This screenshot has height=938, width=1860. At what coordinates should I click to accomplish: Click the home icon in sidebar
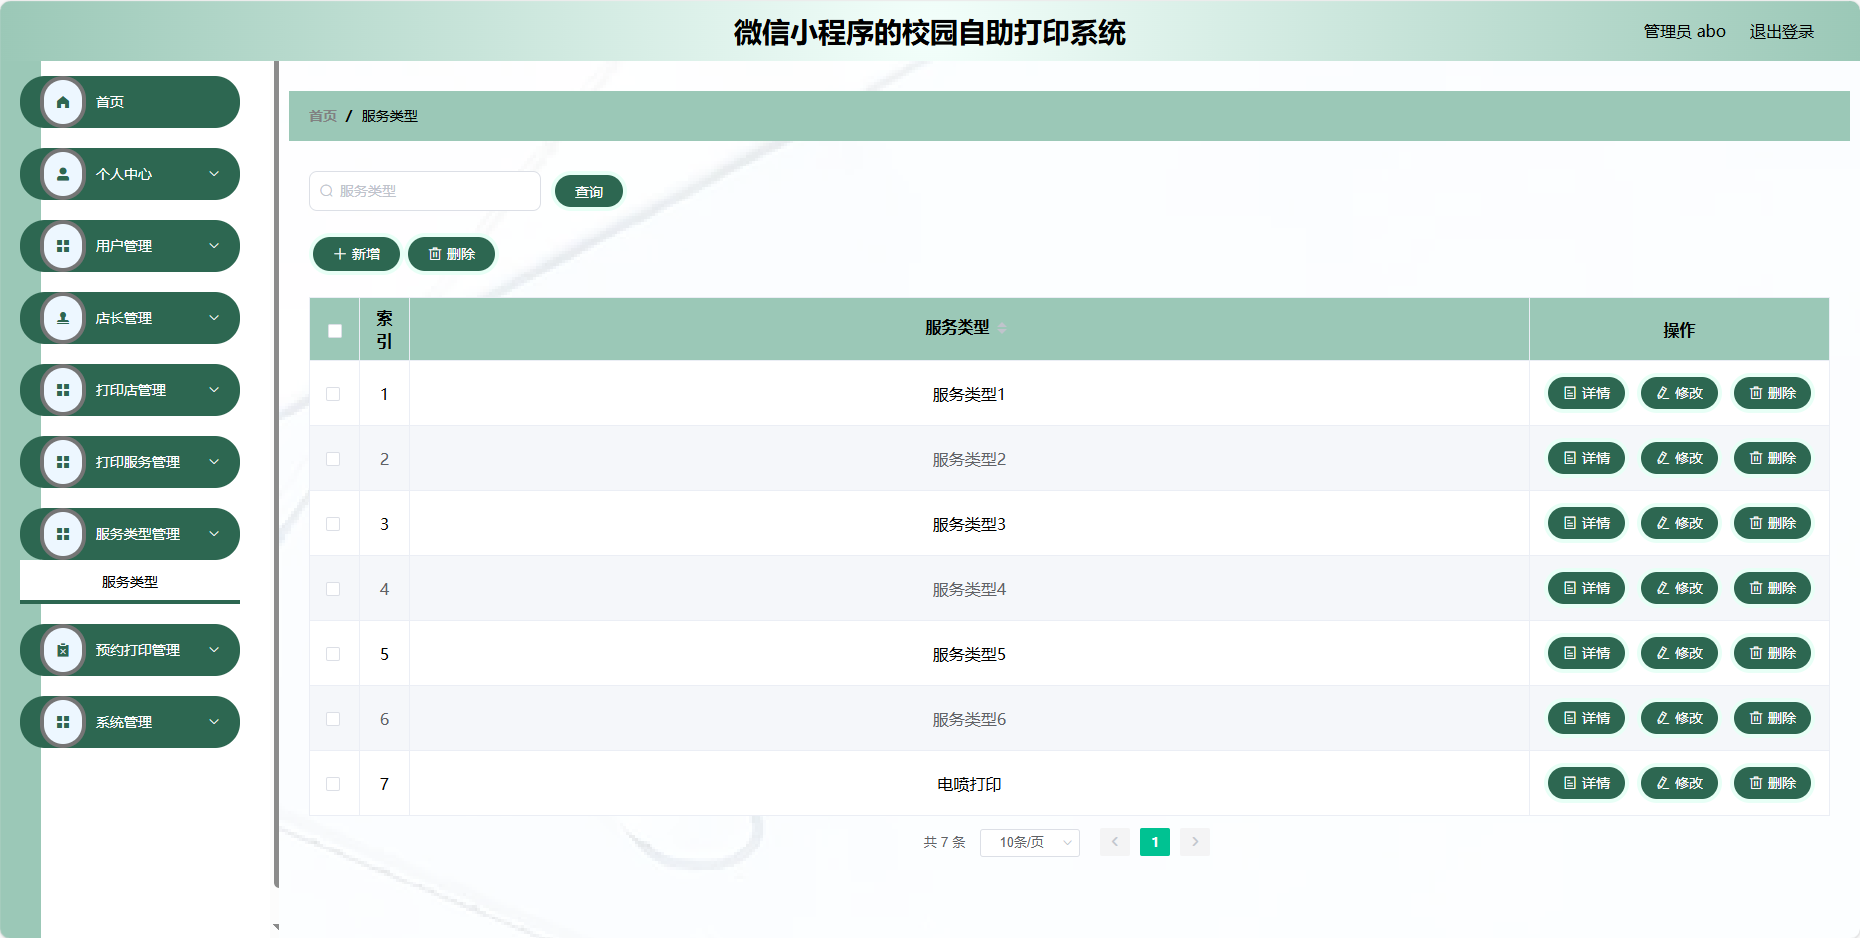tap(63, 102)
